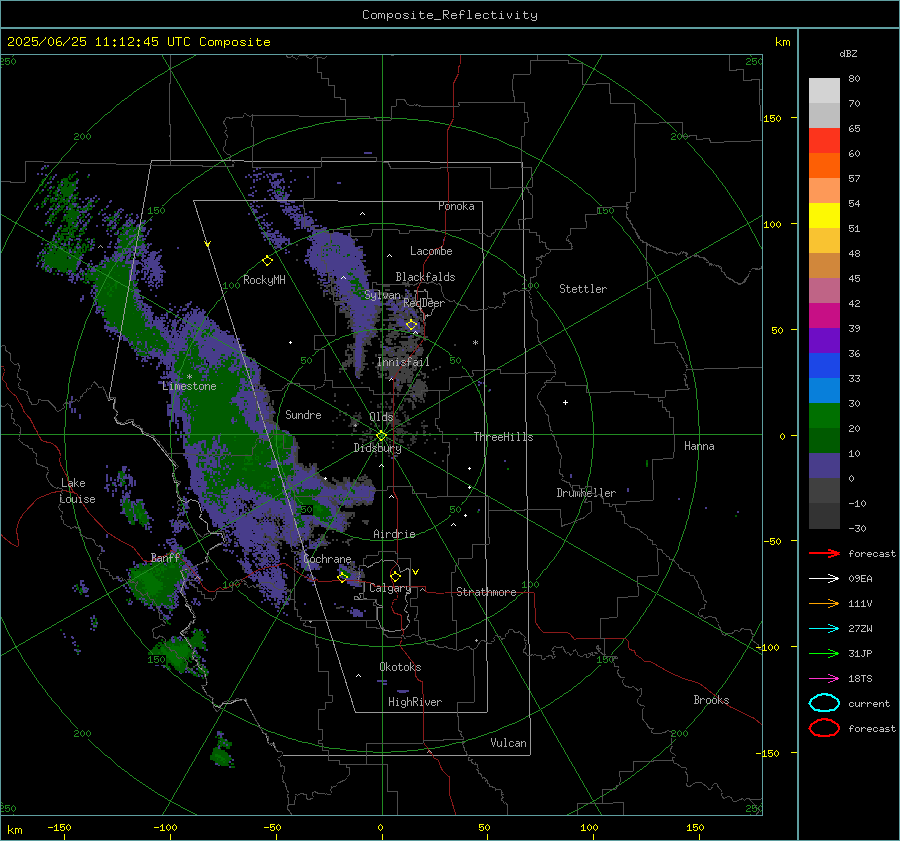Click the green 31JP arrow in legend
This screenshot has height=841, width=900.
pyautogui.click(x=824, y=653)
